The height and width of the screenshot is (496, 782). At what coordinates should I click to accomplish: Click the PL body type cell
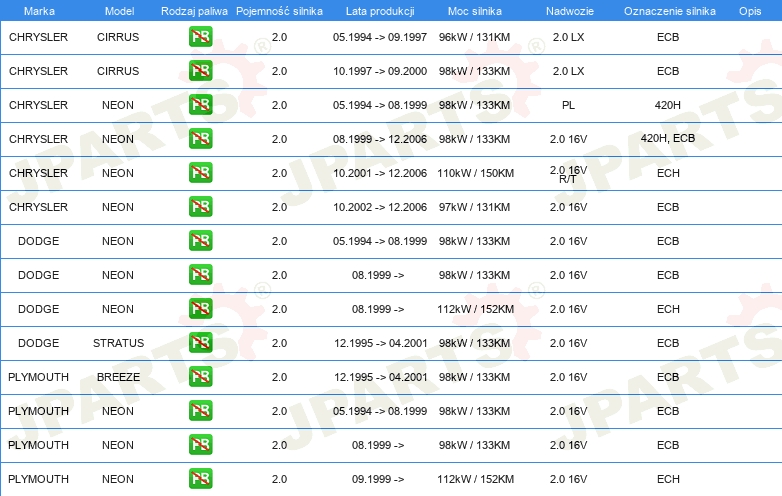[x=568, y=105]
